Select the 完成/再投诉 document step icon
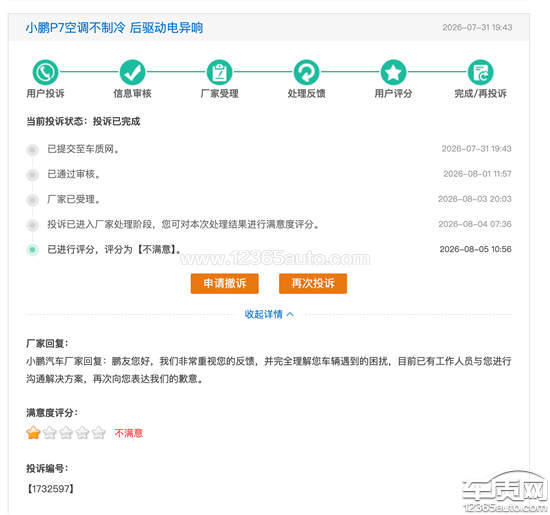 pyautogui.click(x=481, y=72)
